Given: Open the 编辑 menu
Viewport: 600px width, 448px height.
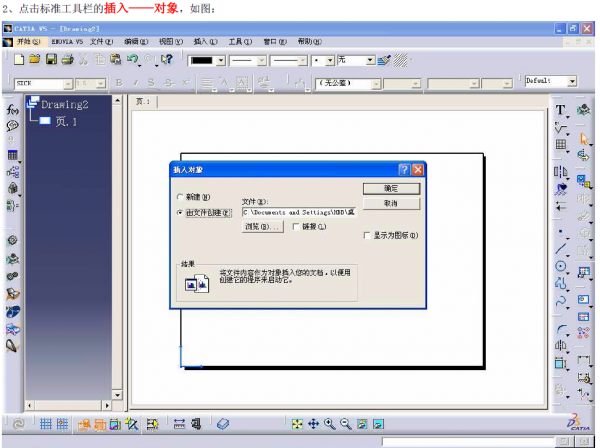Looking at the screenshot, I should coord(136,41).
